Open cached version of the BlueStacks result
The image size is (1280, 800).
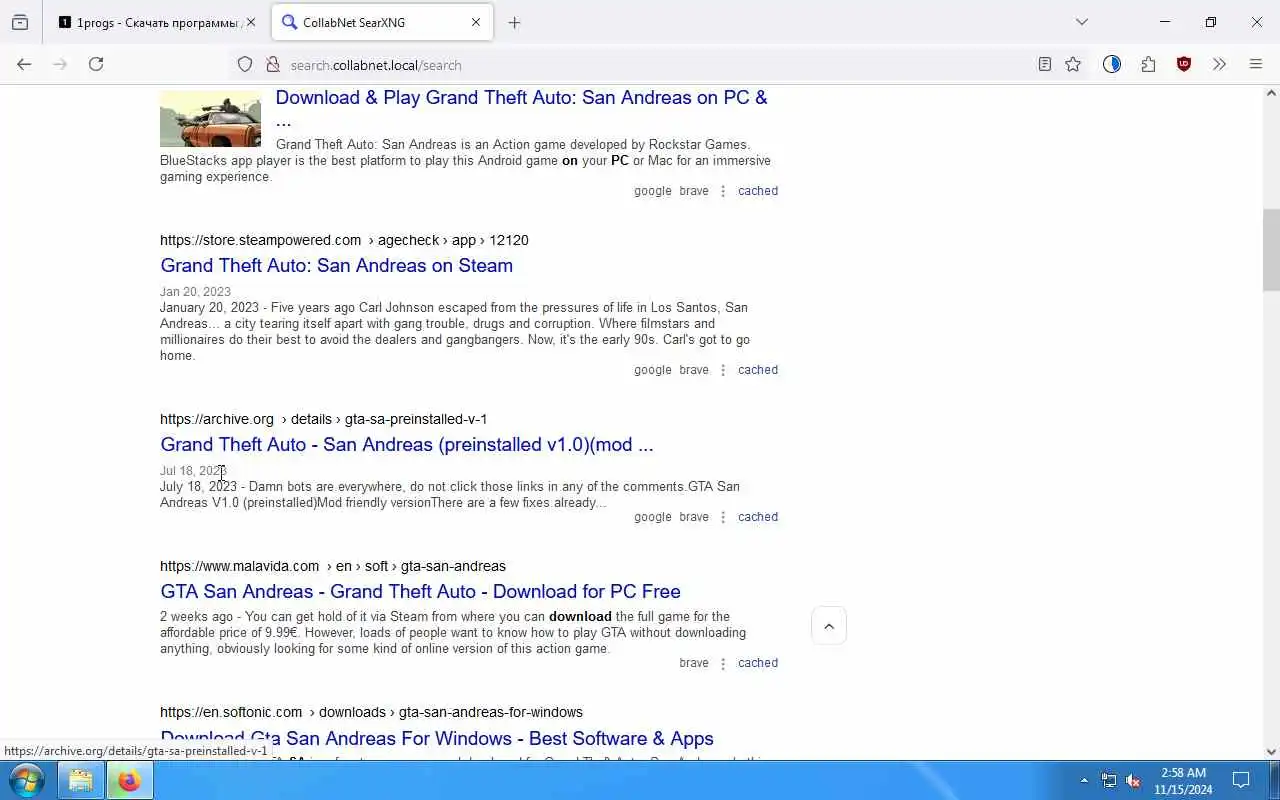[x=757, y=190]
